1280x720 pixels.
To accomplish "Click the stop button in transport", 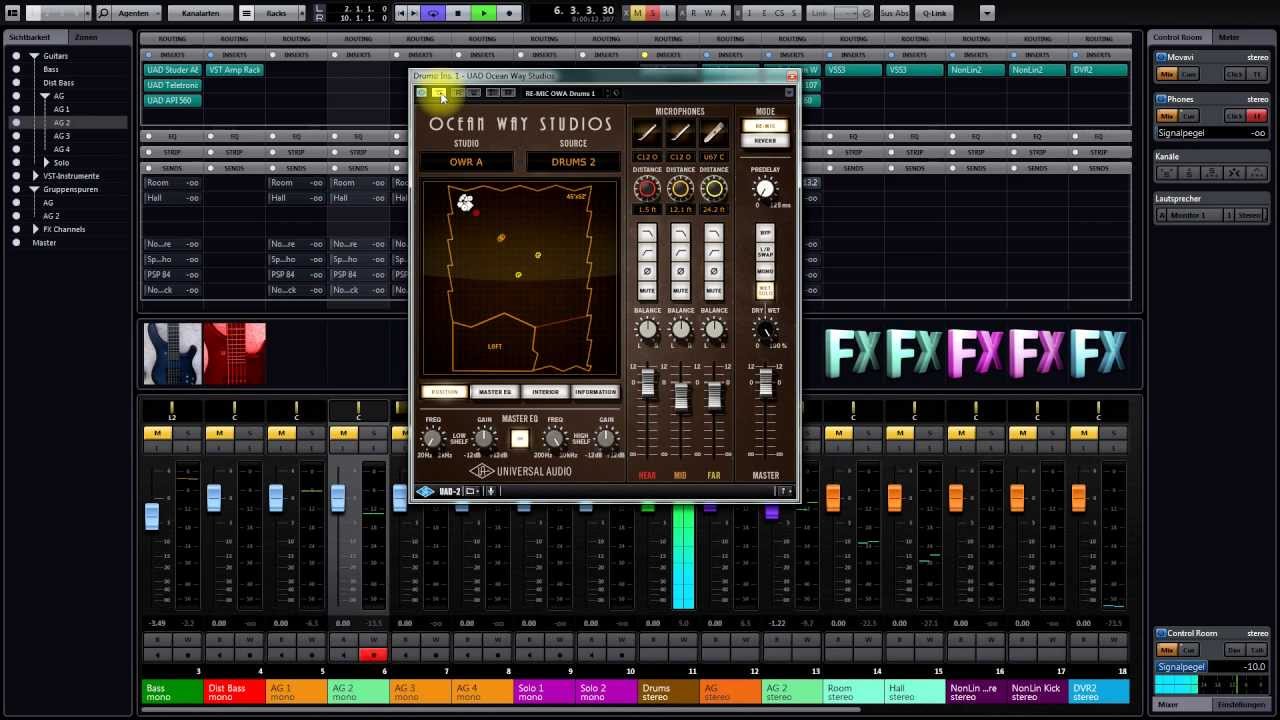I will [458, 13].
